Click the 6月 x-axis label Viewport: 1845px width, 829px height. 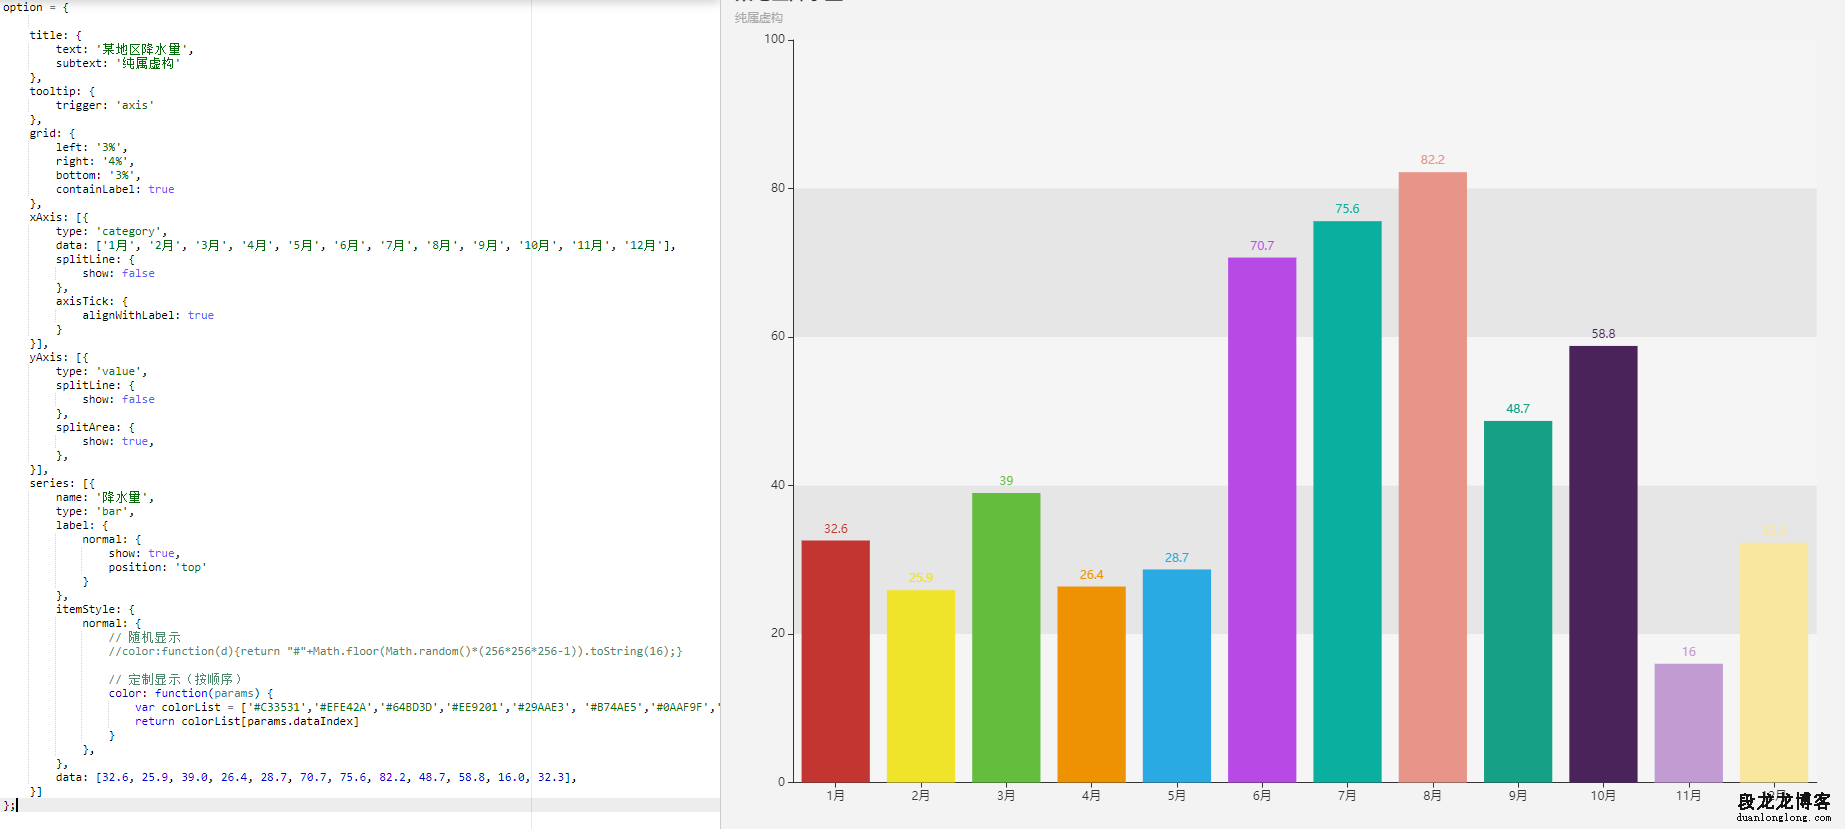point(1262,796)
